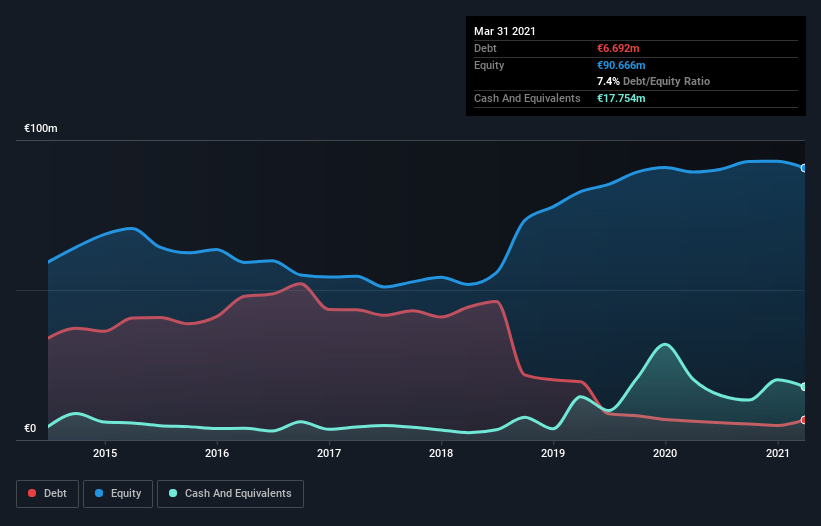Toggle the Debt series legend button
The image size is (821, 526).
[48, 494]
